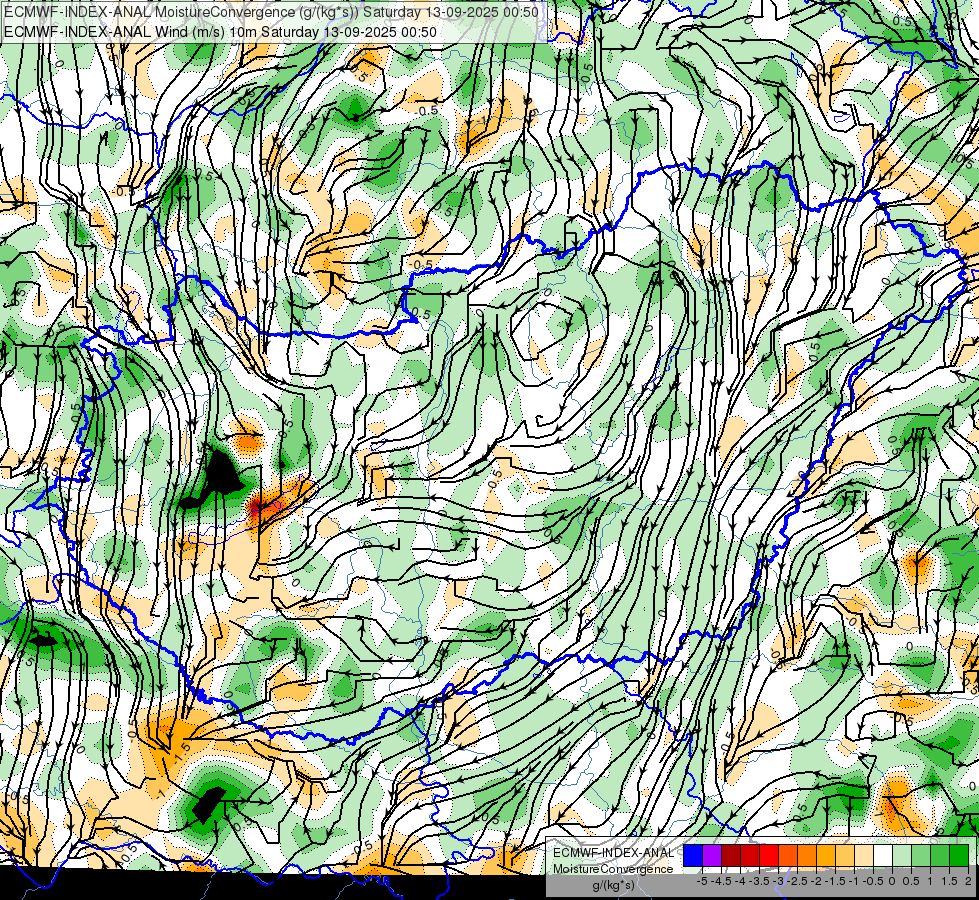Click the legend scale value 2
The image size is (979, 900).
[968, 881]
